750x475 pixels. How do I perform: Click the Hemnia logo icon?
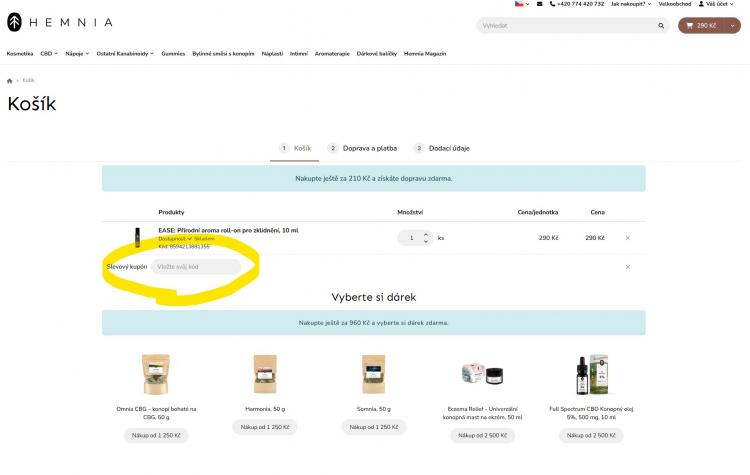pos(14,22)
